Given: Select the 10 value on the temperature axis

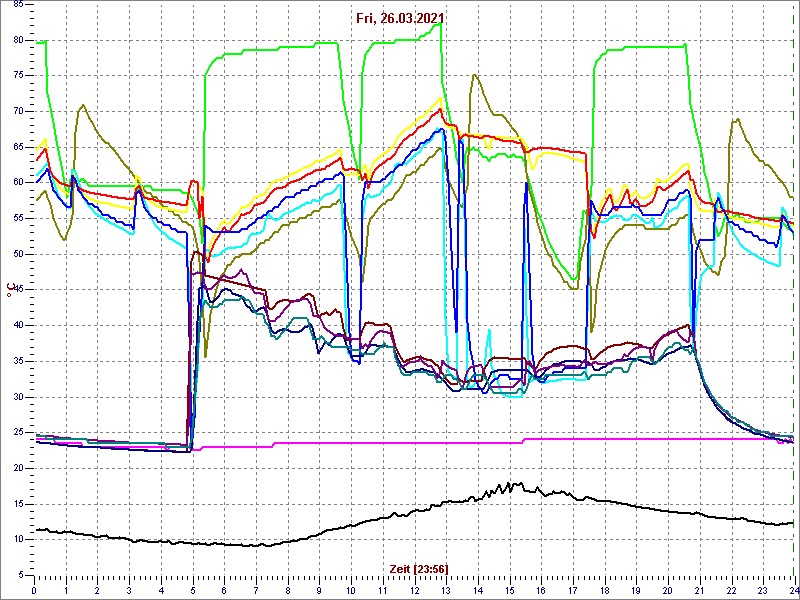Looking at the screenshot, I should click(17, 540).
